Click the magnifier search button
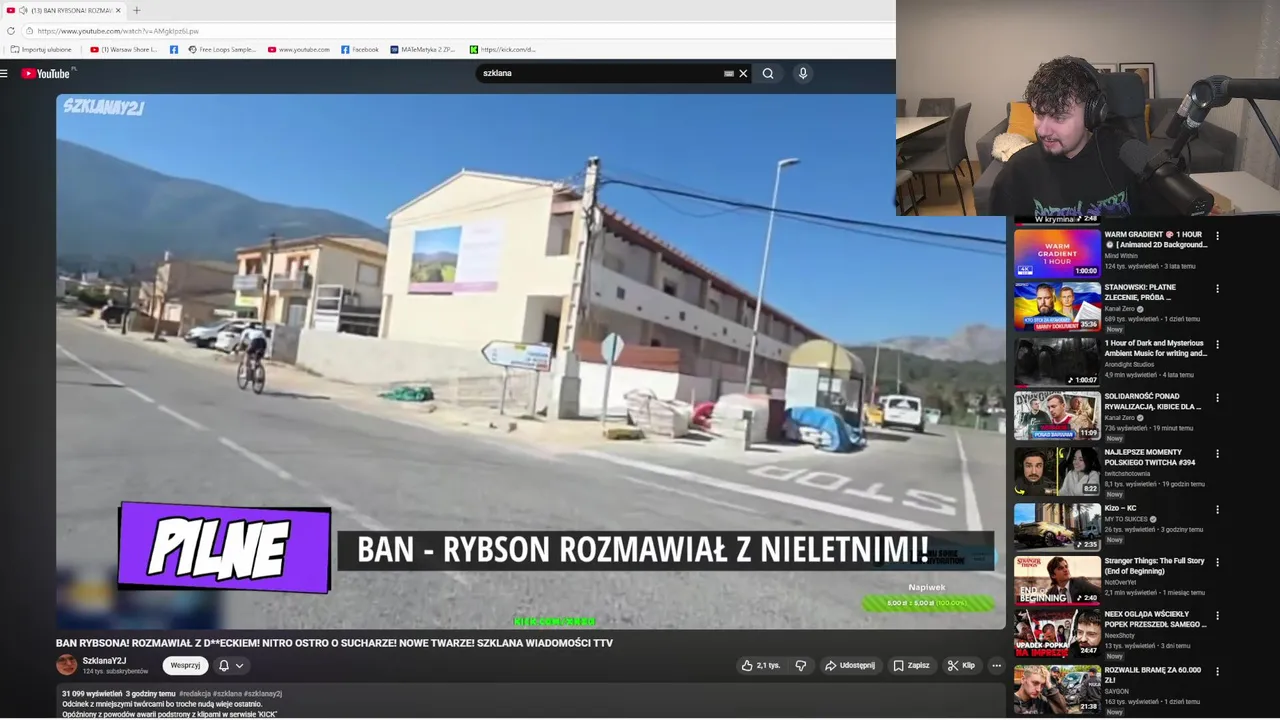Screen dimensions: 1280x720 [x=768, y=73]
